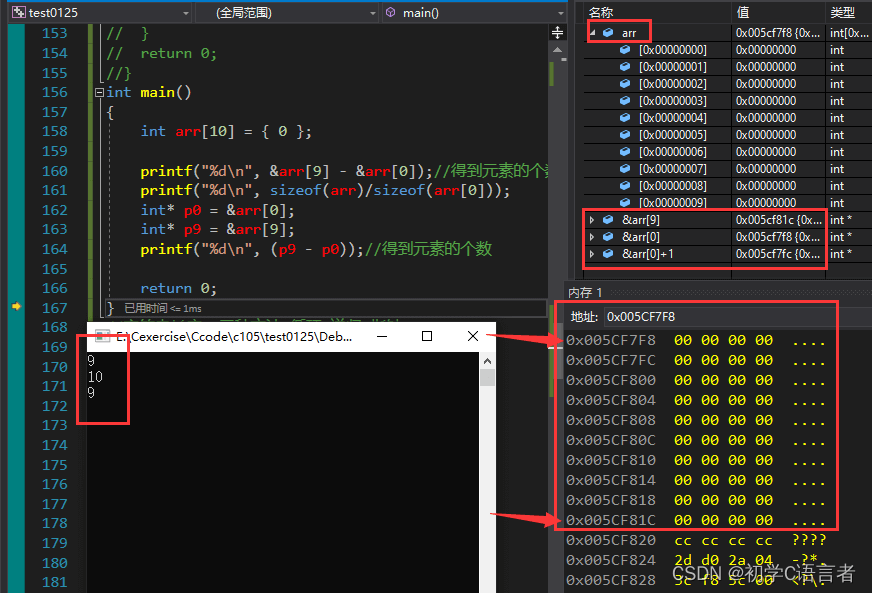The width and height of the screenshot is (872, 593).
Task: Click the split editor icon above the scrollbar
Action: (x=557, y=33)
